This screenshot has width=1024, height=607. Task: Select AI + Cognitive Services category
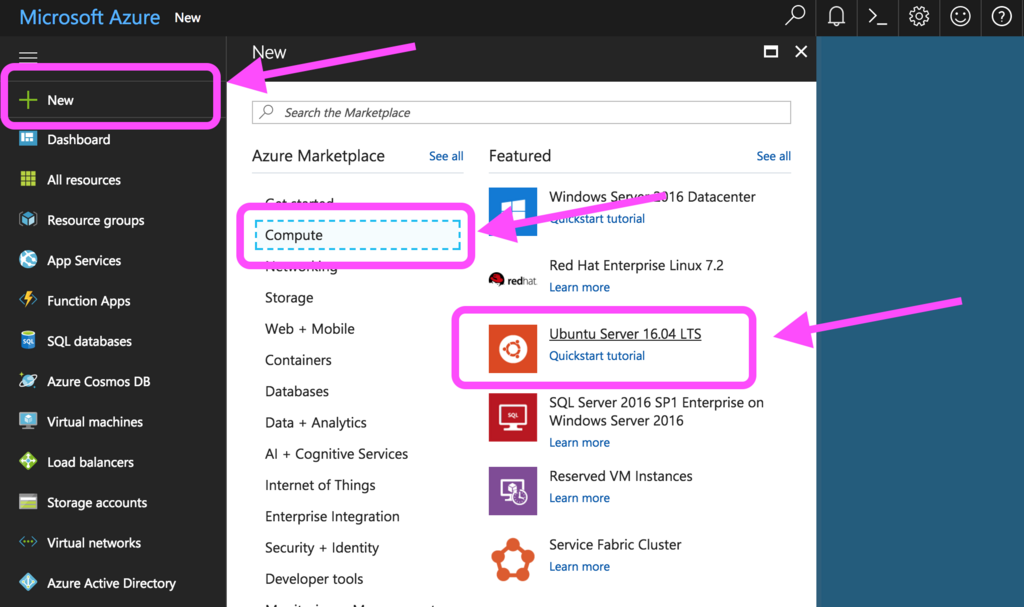coord(336,454)
